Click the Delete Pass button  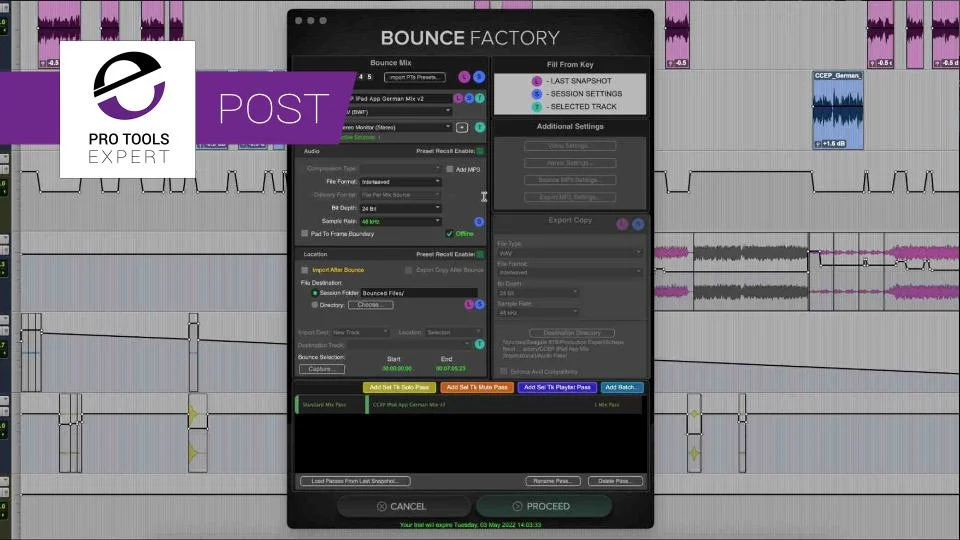coord(615,481)
